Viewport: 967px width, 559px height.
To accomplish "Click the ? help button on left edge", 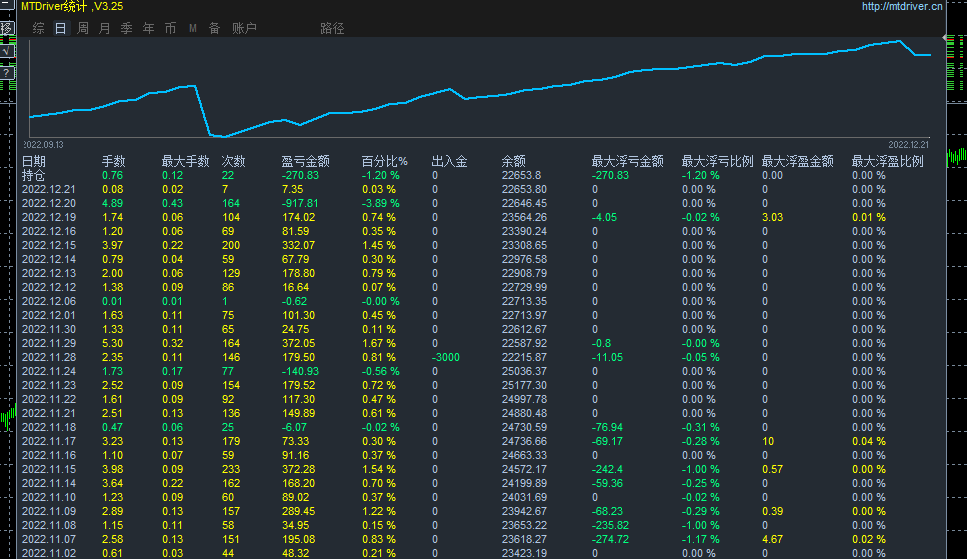I will click(6, 73).
